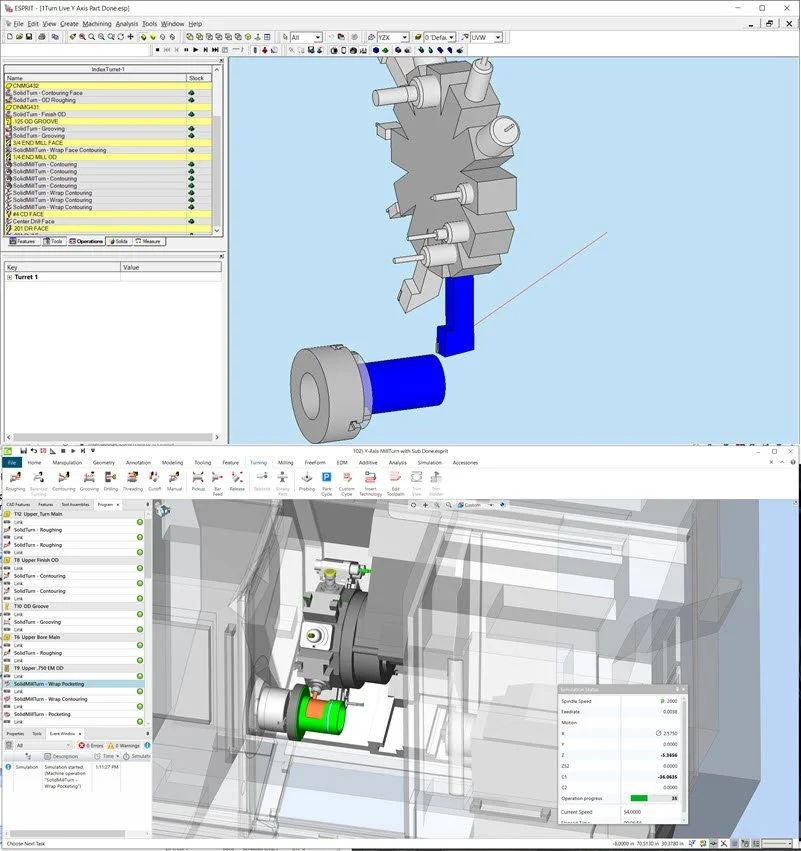
Task: Click the Threading icon in Turning ribbon
Action: [132, 481]
